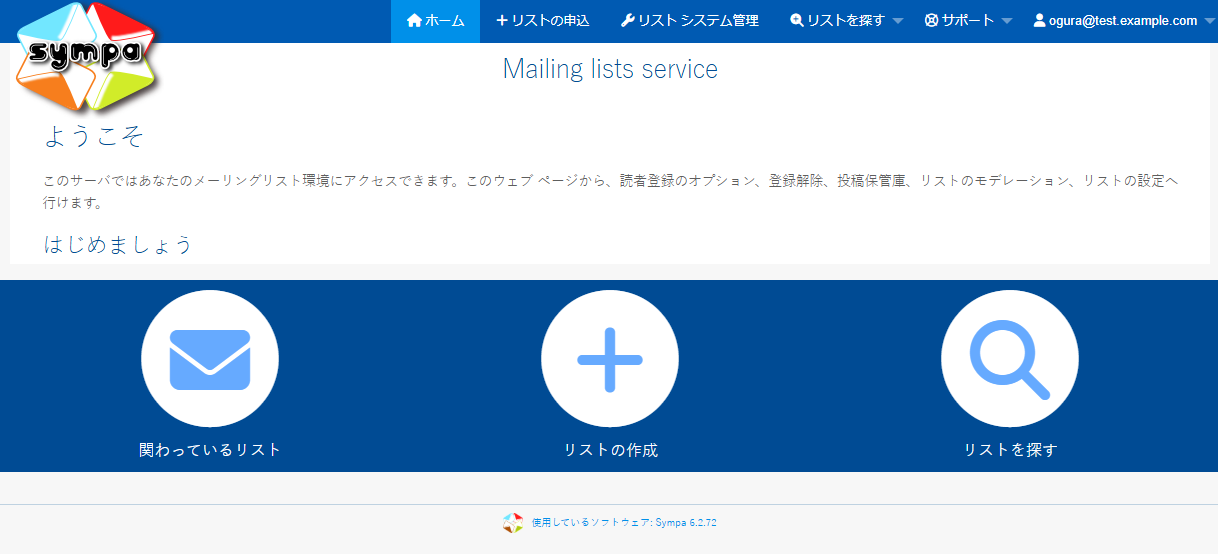Screen dimensions: 1218x554
Task: Click the home icon in navigation bar
Action: click(x=414, y=20)
